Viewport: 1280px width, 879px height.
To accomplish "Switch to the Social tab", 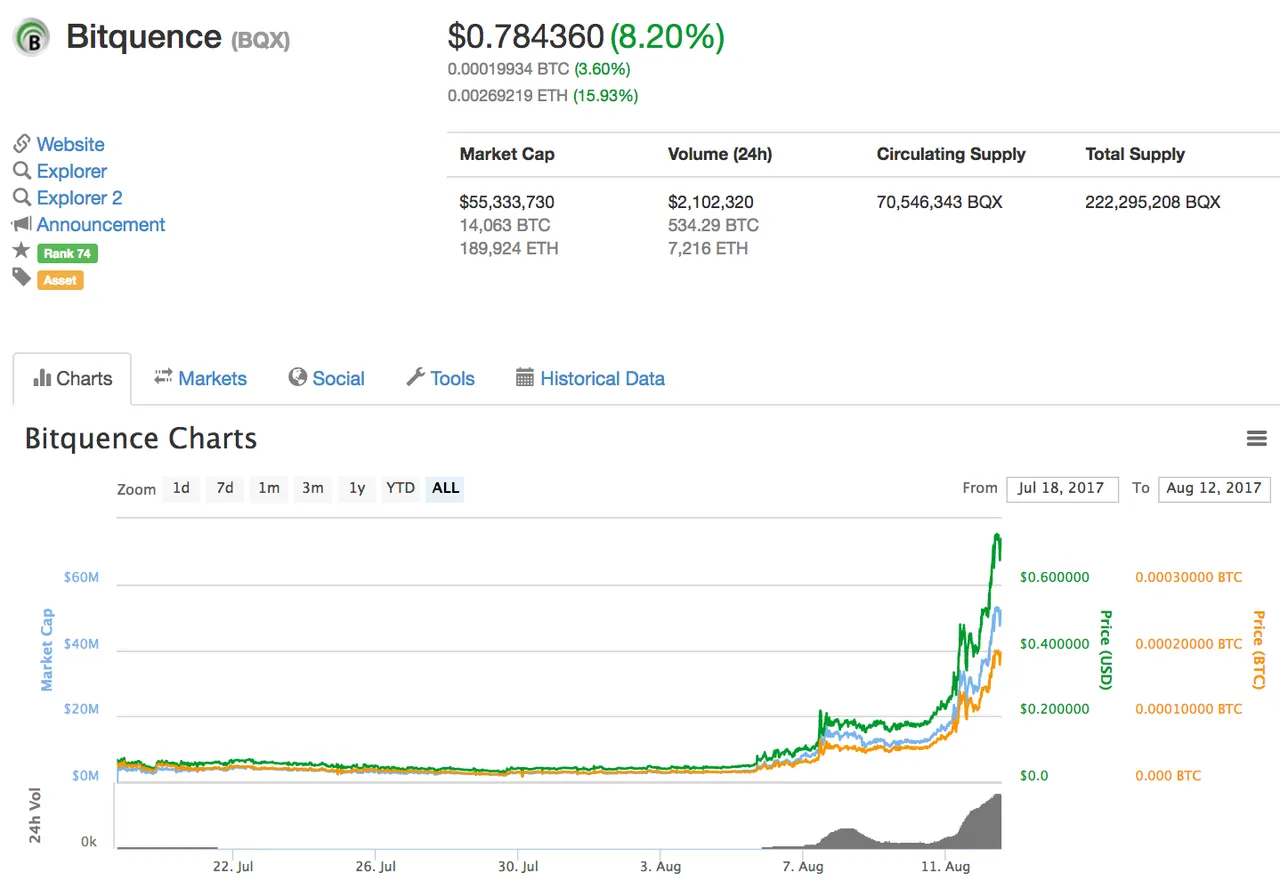I will click(x=326, y=379).
